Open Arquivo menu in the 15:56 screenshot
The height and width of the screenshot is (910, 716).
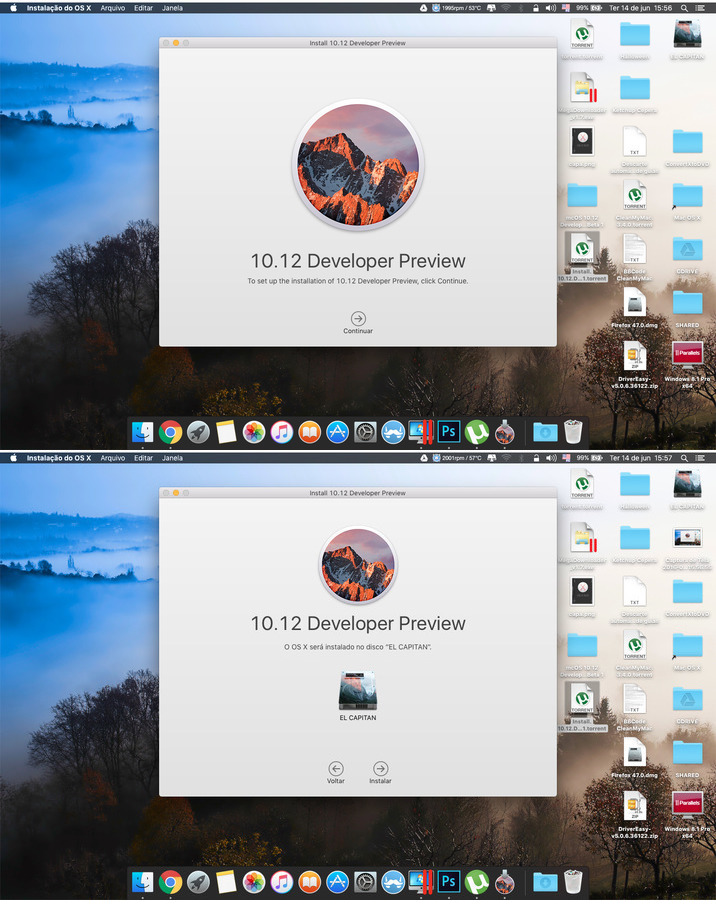(x=113, y=8)
